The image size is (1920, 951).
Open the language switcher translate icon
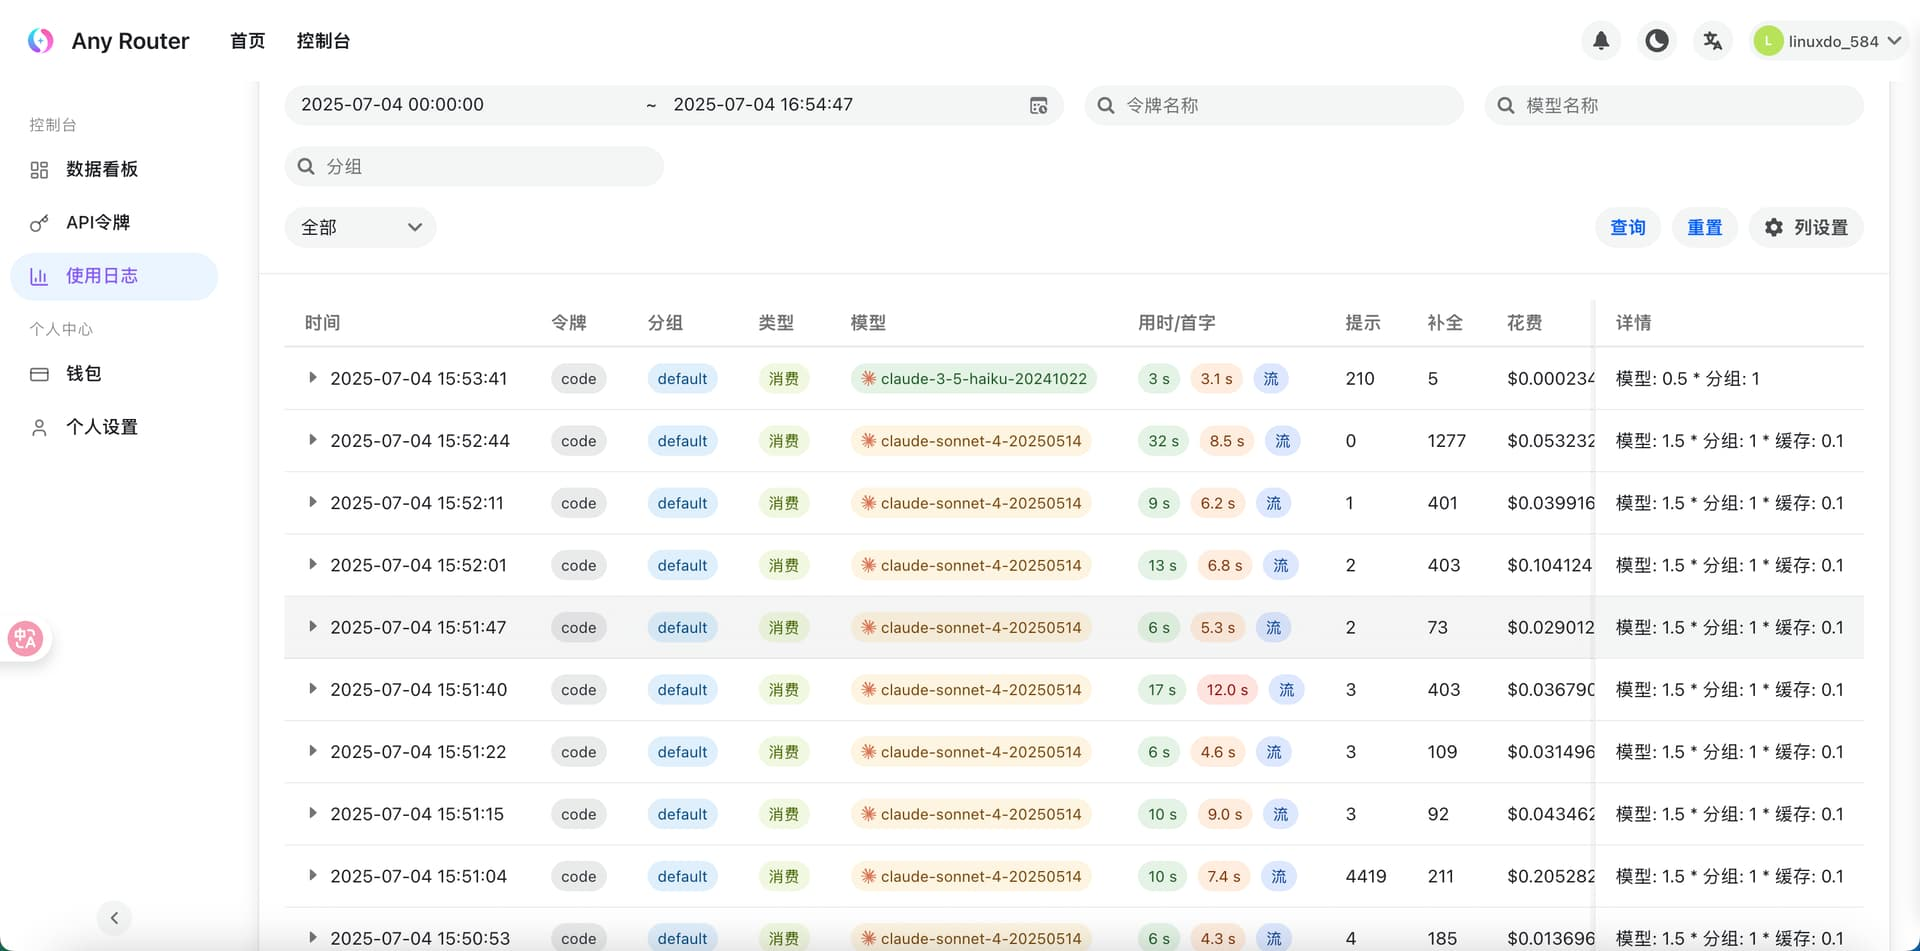(1712, 40)
